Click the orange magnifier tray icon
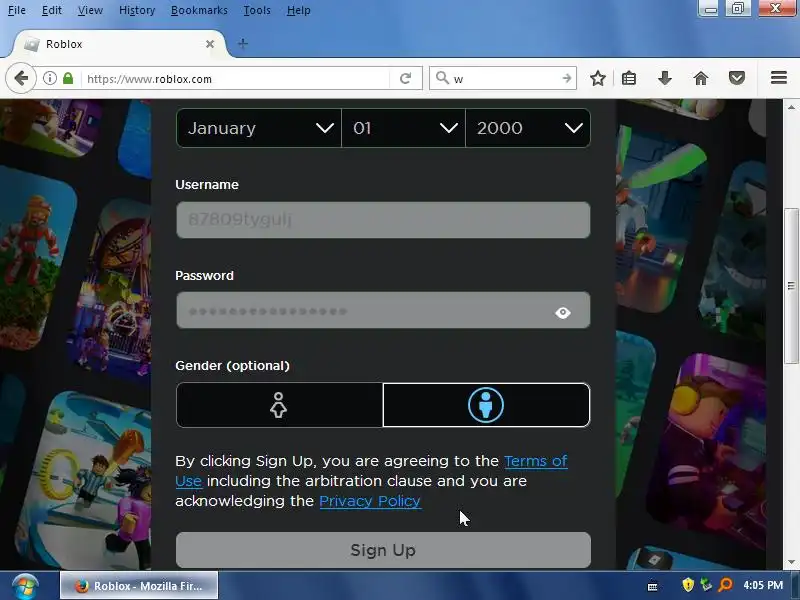This screenshot has height=600, width=800. point(726,585)
